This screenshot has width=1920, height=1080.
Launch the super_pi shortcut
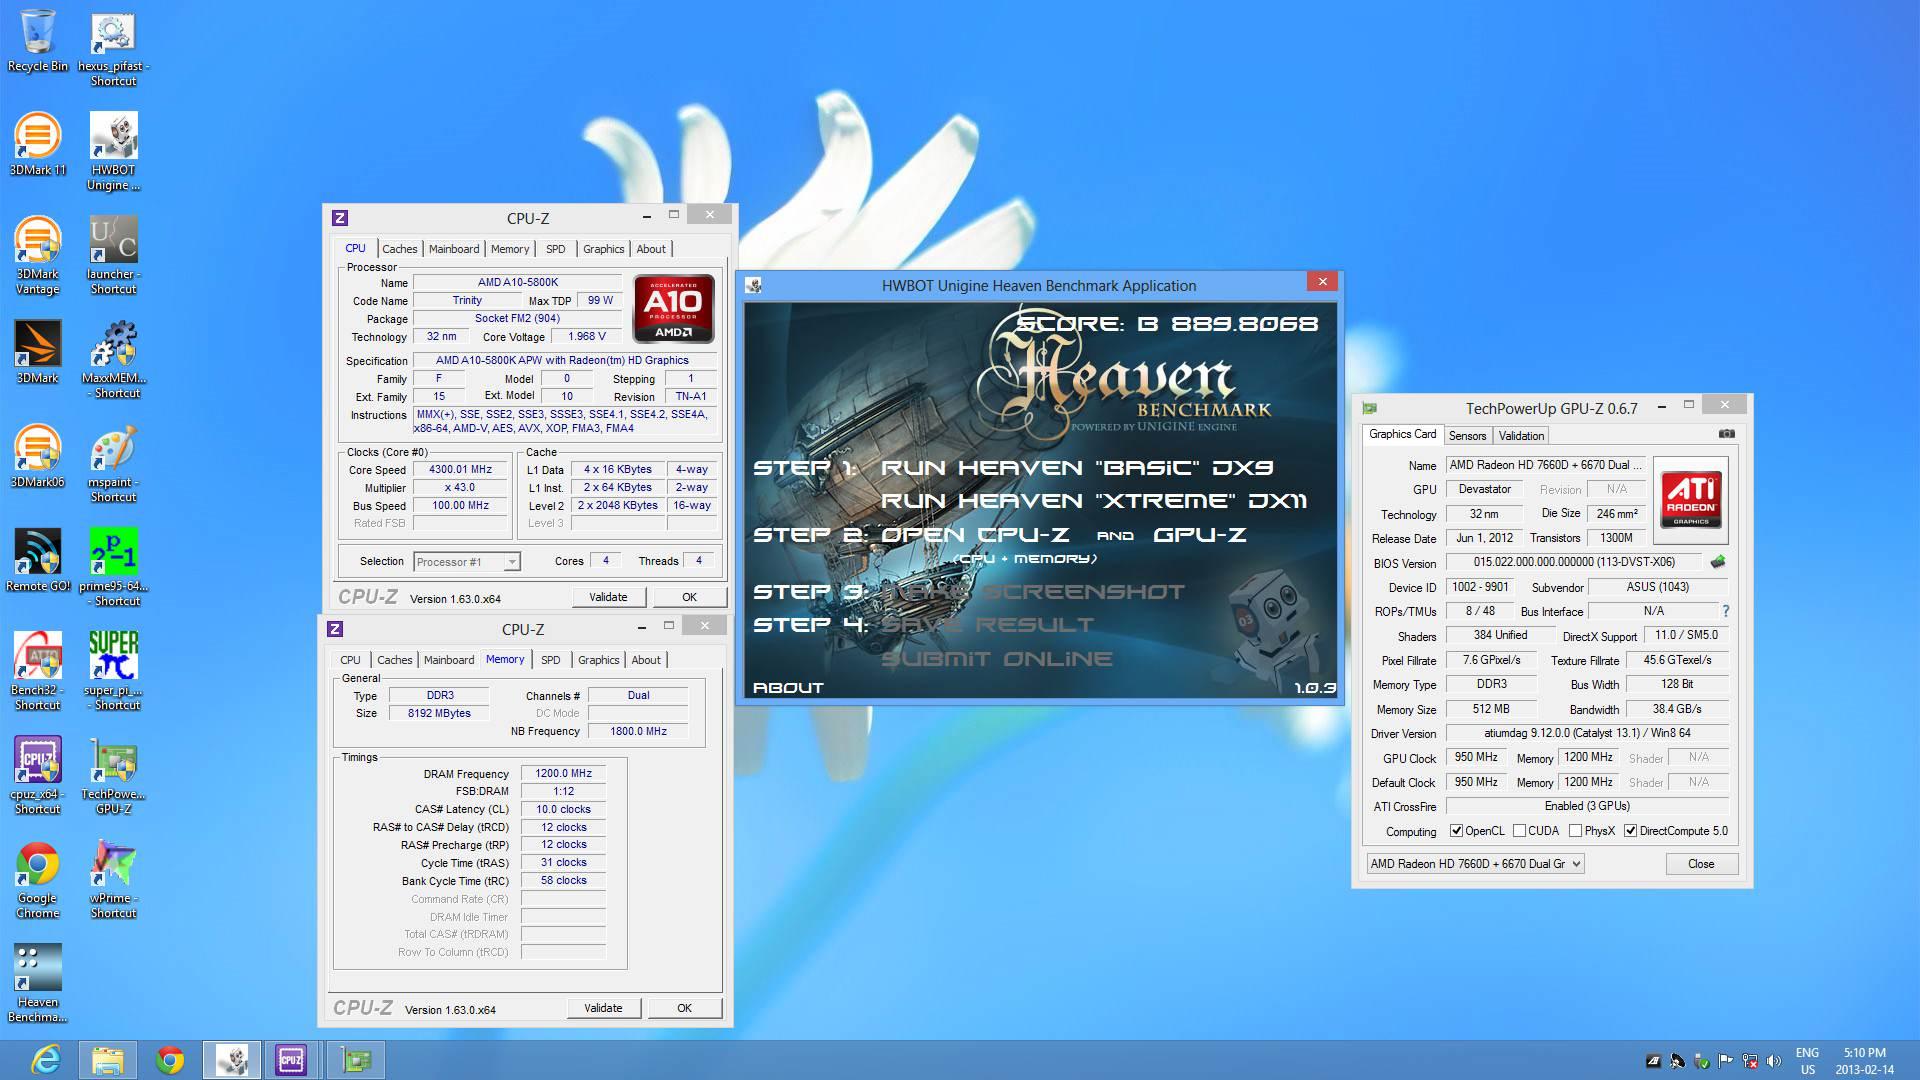[113, 671]
